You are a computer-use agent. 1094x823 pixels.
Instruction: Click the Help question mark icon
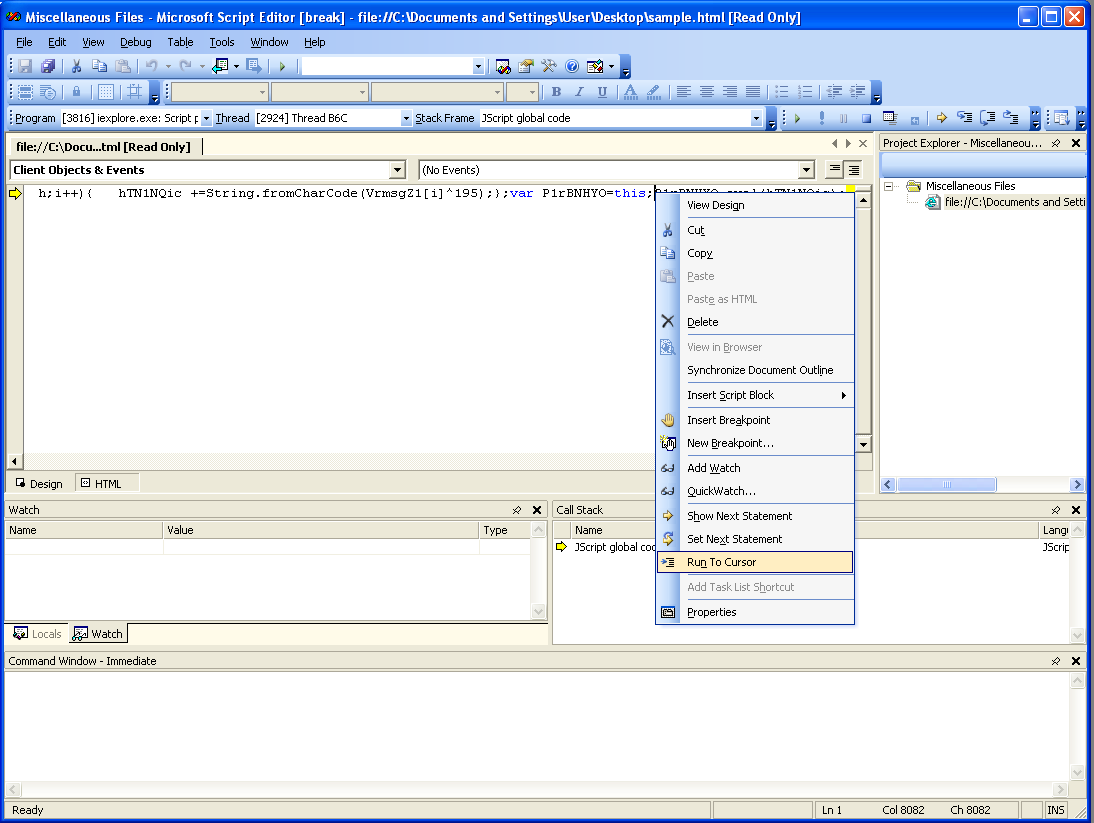click(572, 66)
